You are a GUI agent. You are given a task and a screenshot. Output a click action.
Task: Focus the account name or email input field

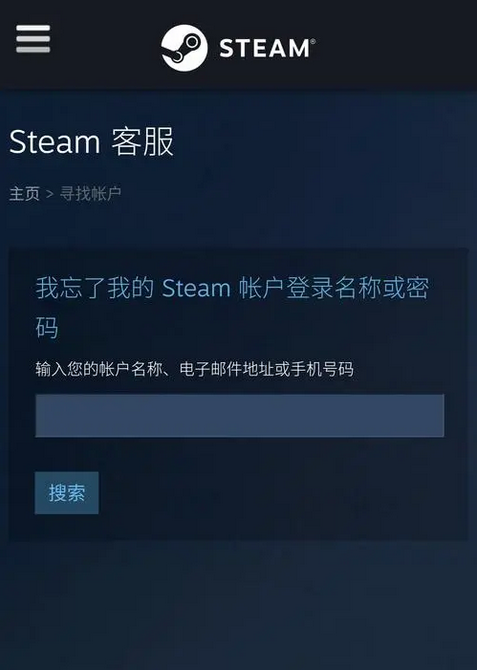pos(240,416)
